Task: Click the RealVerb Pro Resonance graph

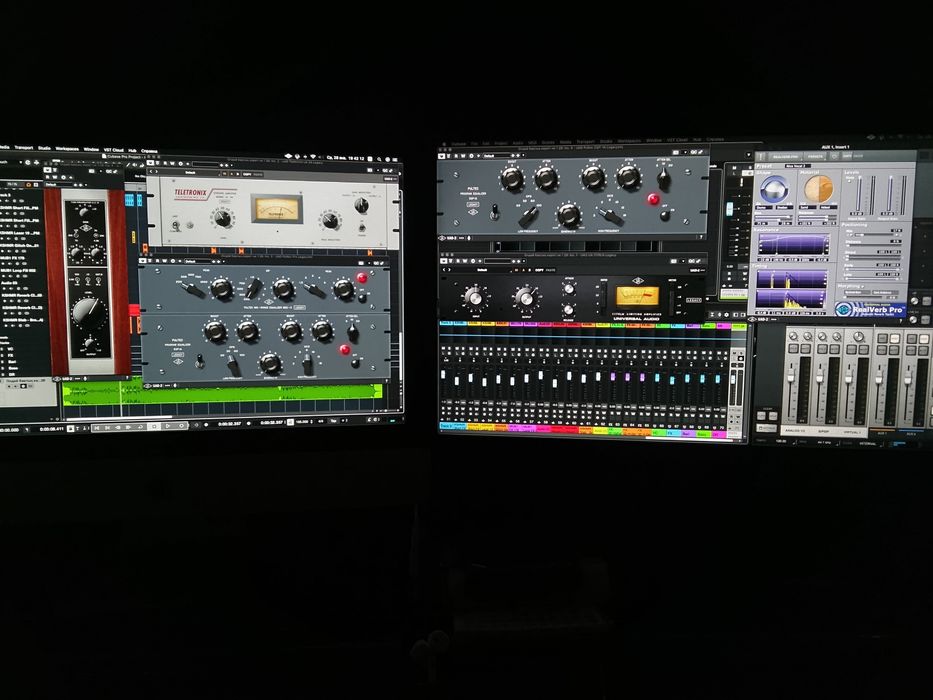Action: [793, 245]
